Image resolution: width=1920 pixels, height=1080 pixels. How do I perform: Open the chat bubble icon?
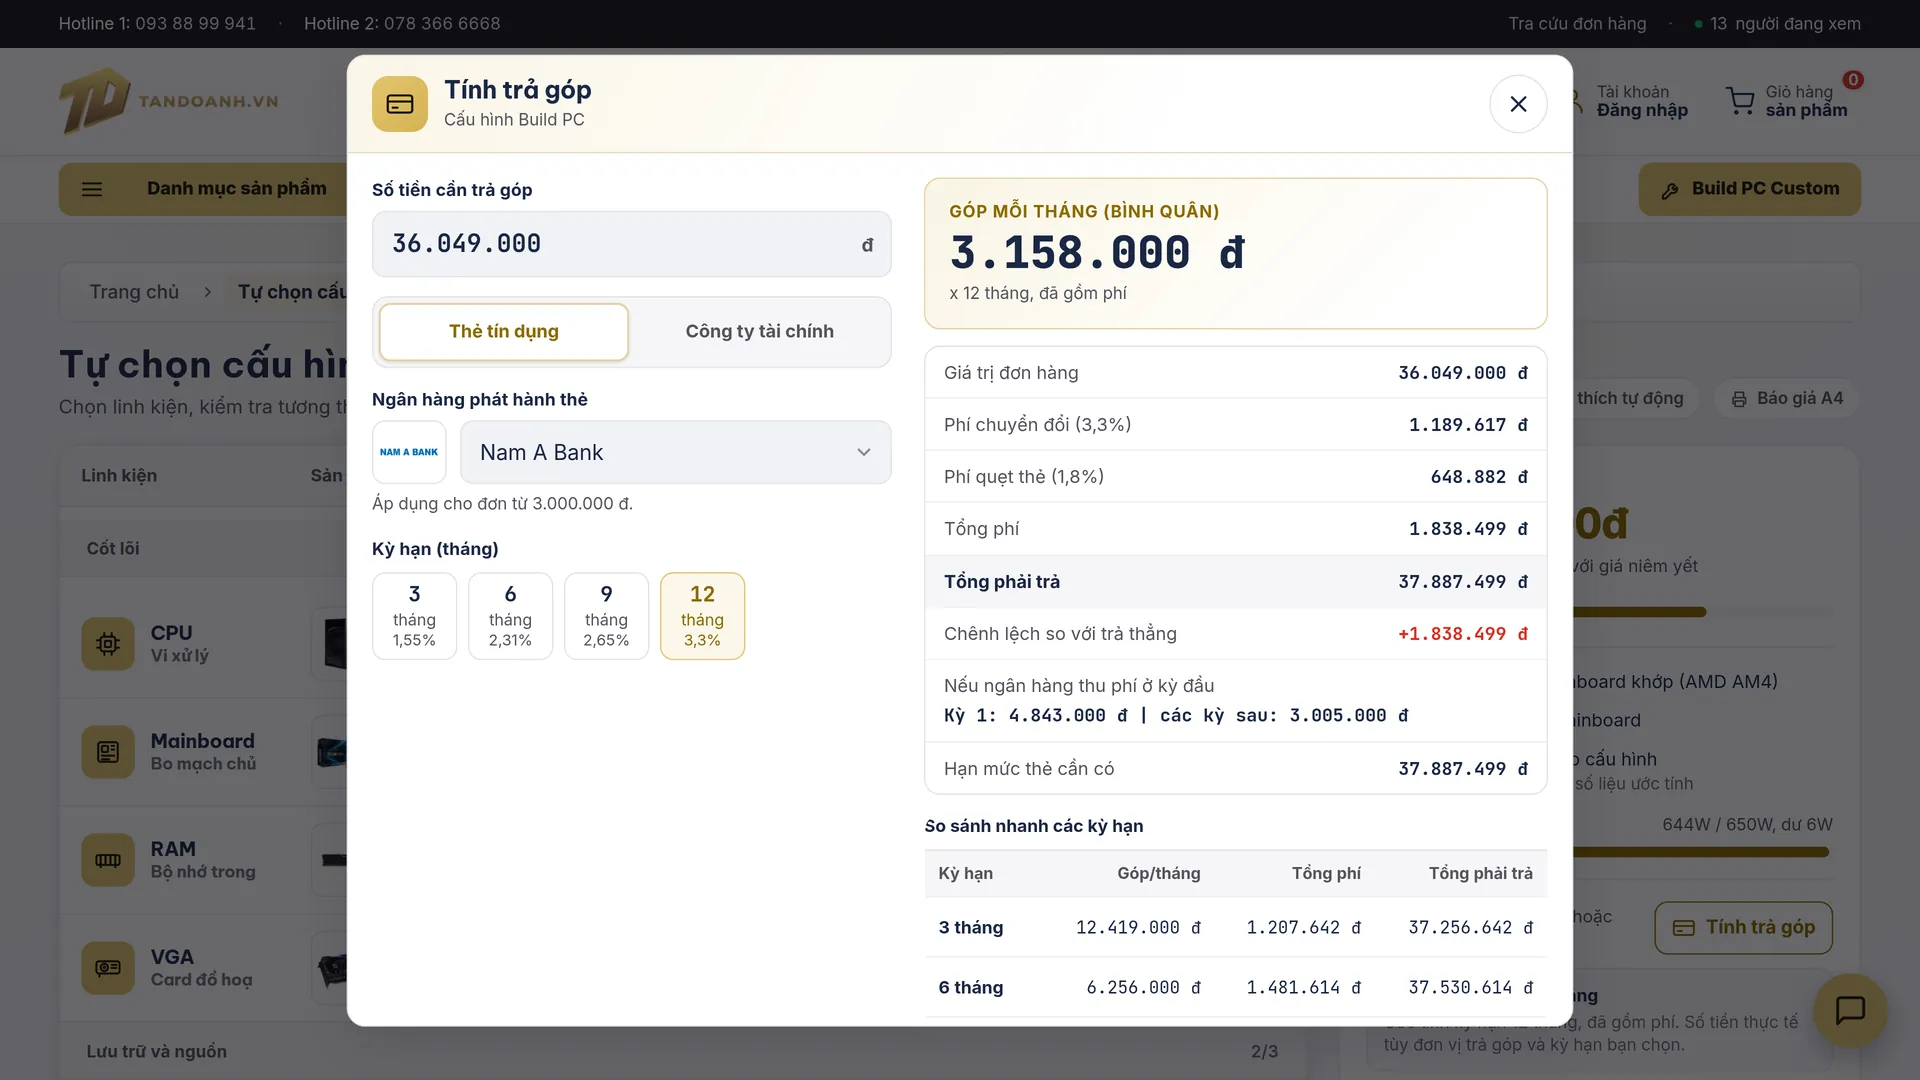[x=1850, y=1010]
